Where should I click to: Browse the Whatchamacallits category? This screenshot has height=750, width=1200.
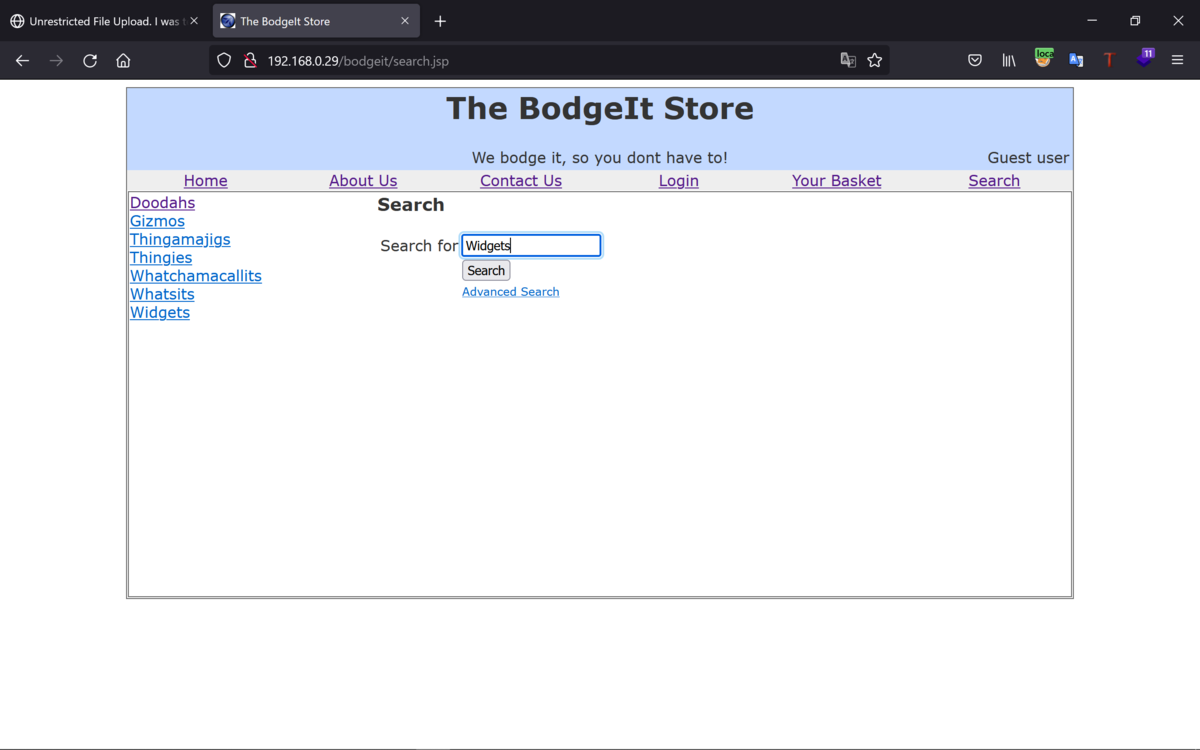tap(196, 276)
